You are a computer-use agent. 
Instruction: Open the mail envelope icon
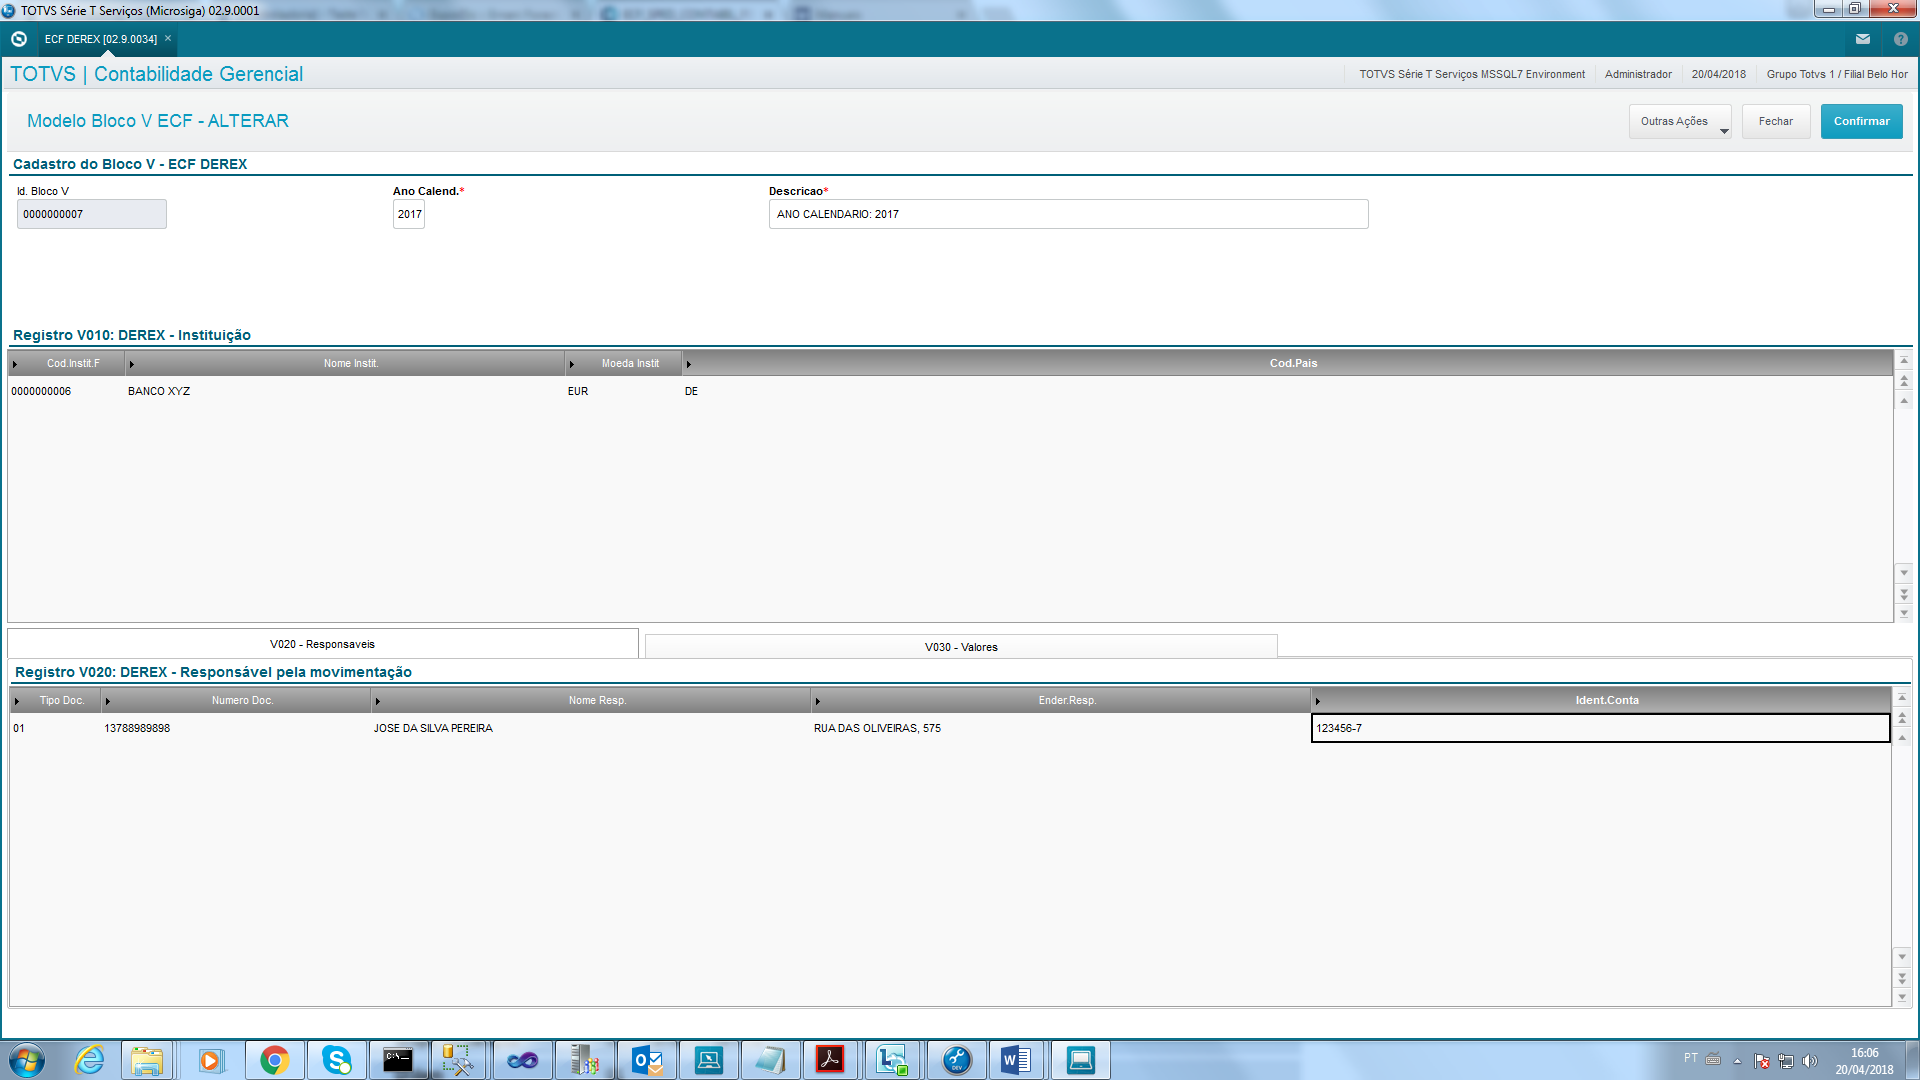pos(1862,39)
